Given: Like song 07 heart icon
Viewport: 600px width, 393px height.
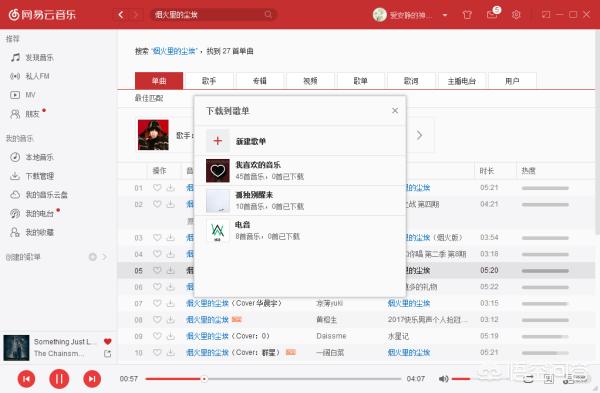Looking at the screenshot, I should (157, 303).
